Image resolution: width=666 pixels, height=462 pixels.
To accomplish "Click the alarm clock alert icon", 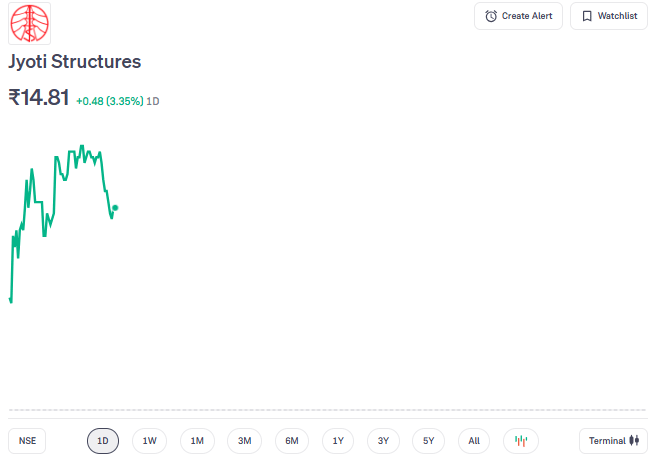I will [x=490, y=16].
